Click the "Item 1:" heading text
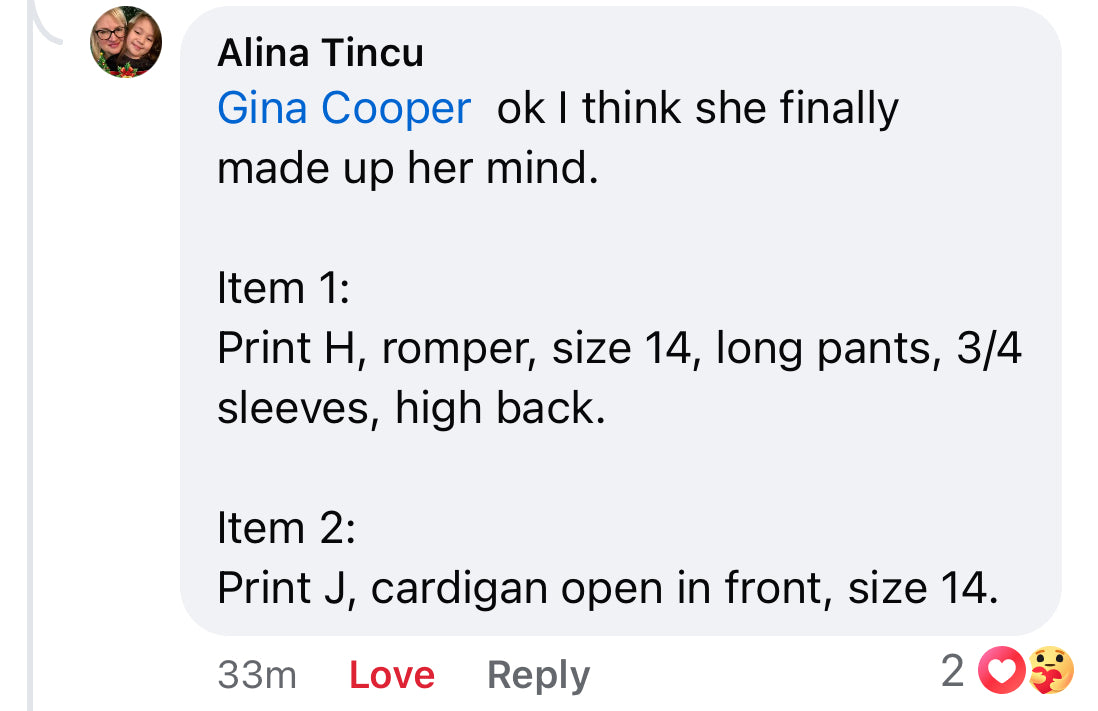 283,289
